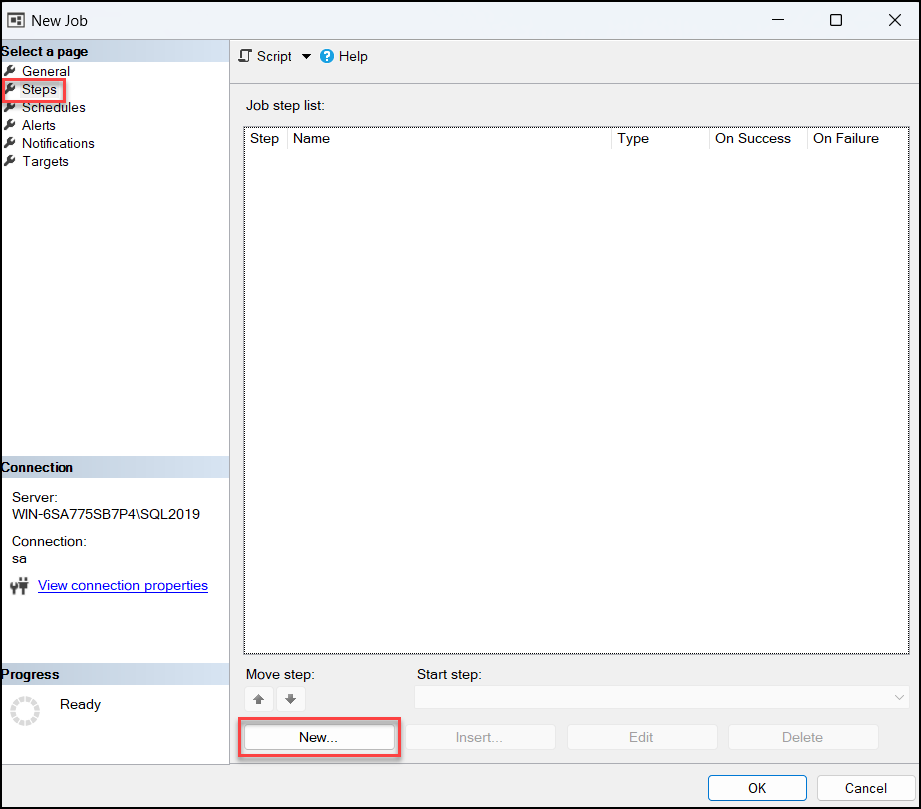Click the move step up arrow
921x809 pixels.
[x=259, y=699]
